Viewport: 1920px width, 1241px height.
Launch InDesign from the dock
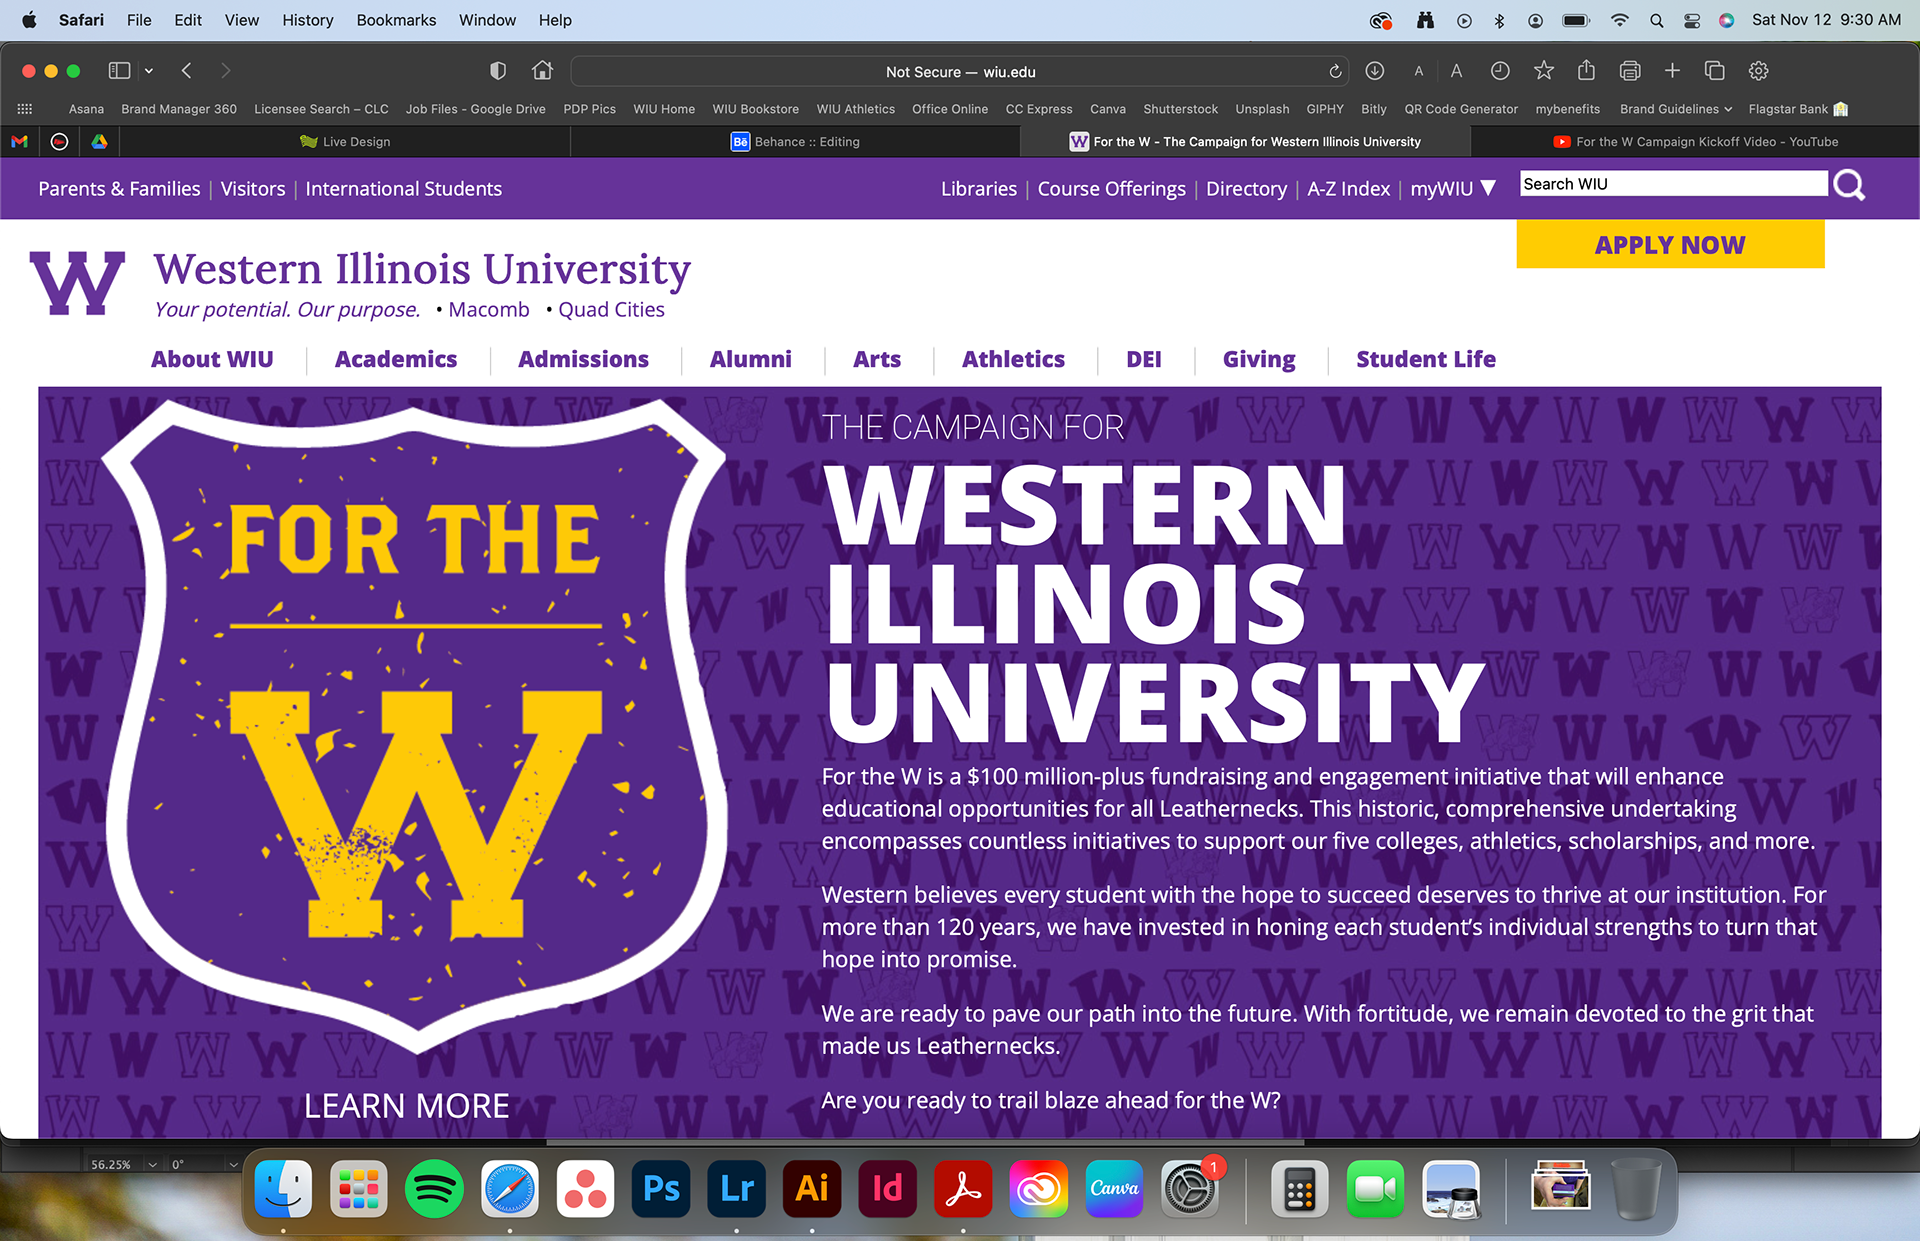[x=888, y=1189]
